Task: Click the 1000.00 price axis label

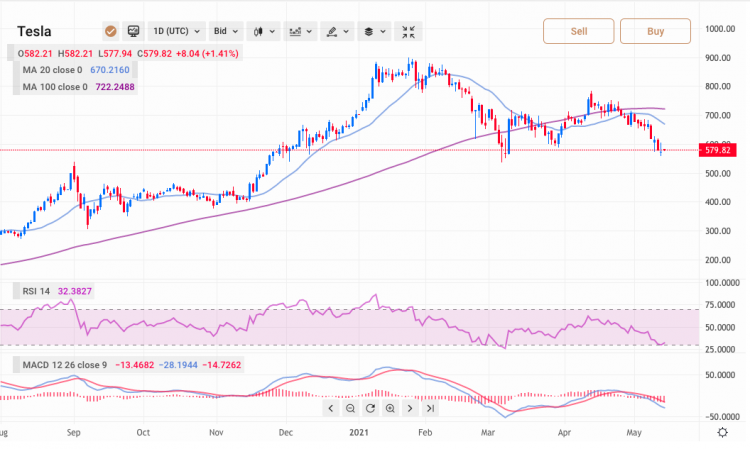Action: click(x=720, y=29)
